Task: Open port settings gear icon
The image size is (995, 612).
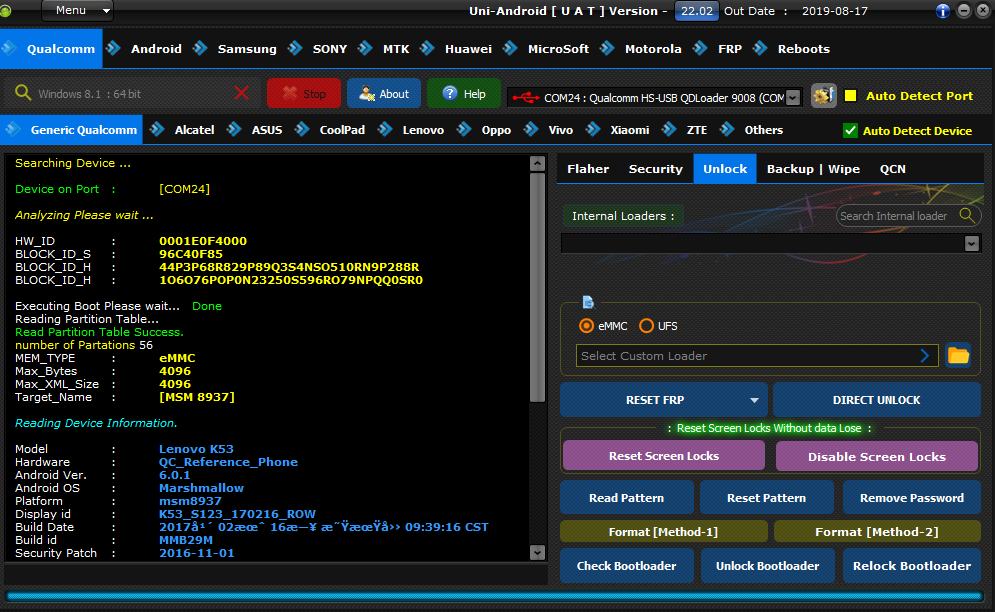Action: click(x=824, y=96)
